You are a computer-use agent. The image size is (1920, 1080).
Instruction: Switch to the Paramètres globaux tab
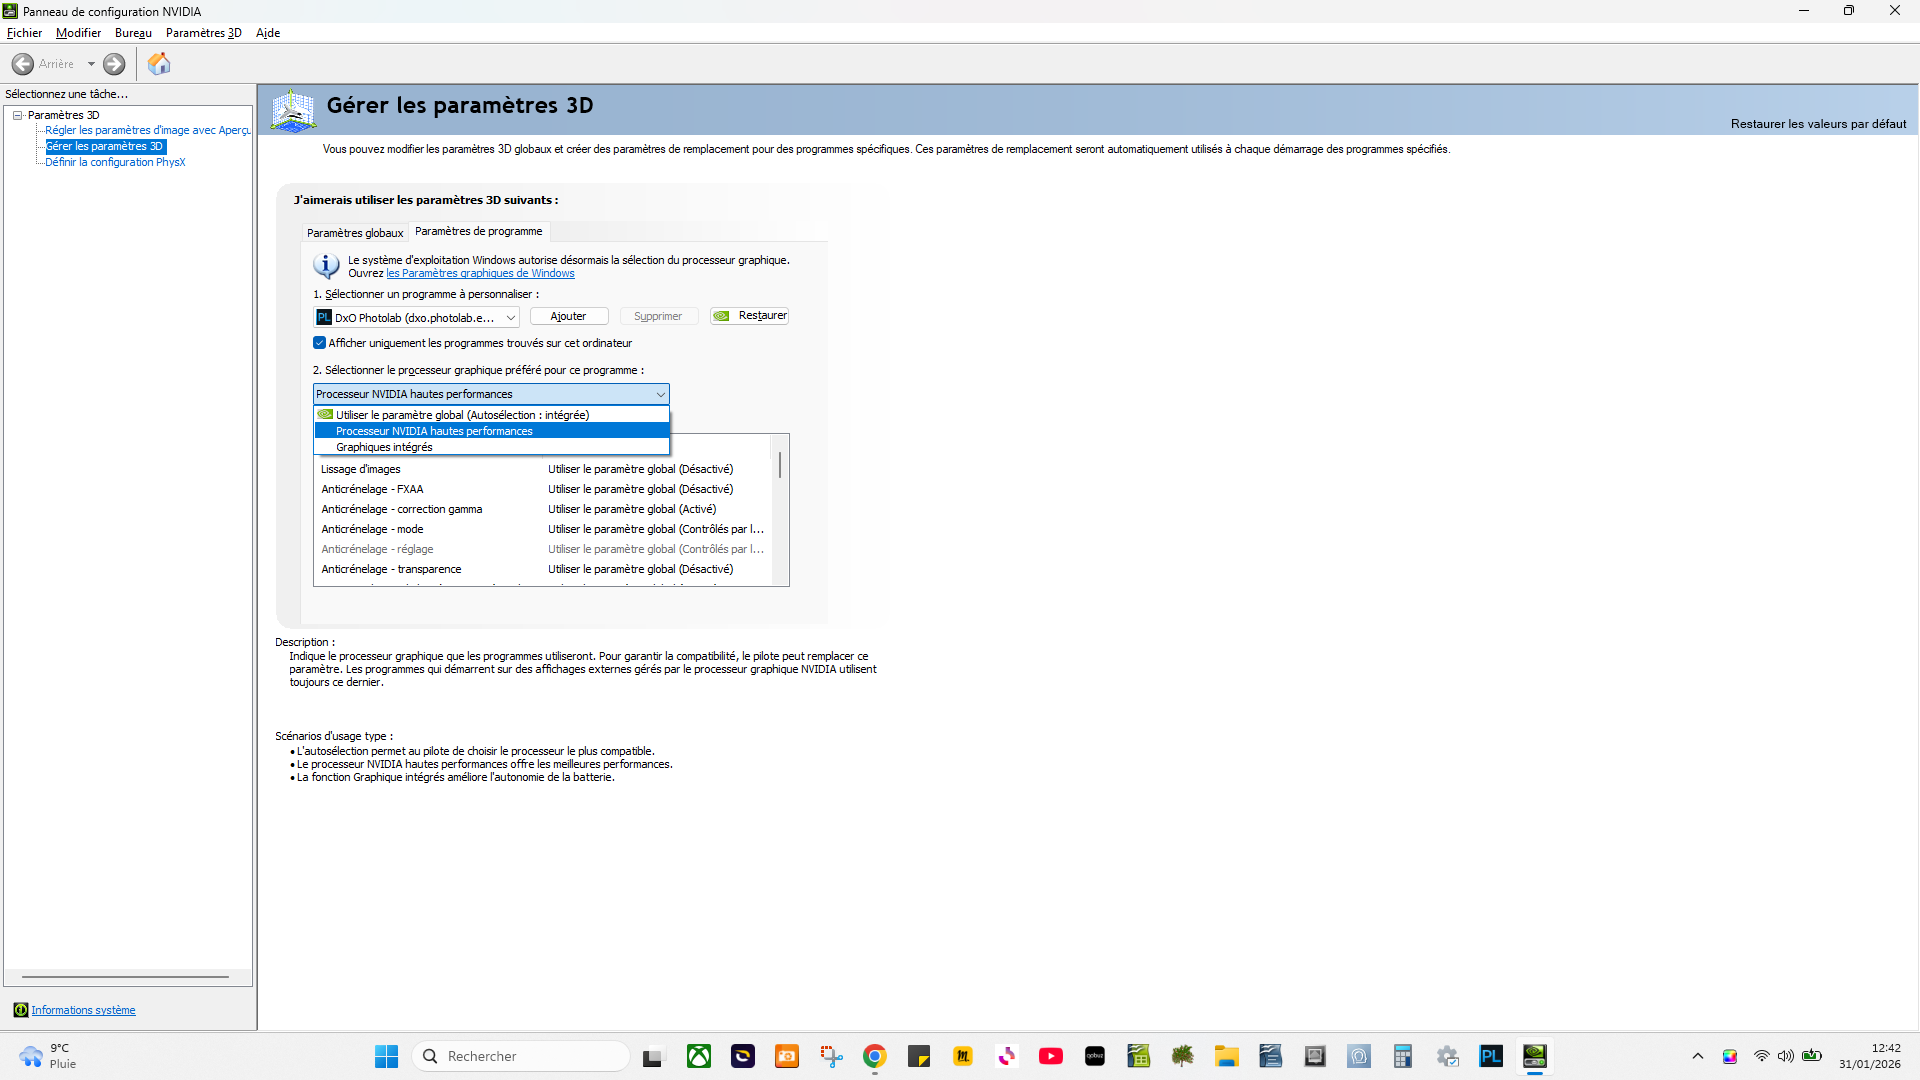pos(355,233)
